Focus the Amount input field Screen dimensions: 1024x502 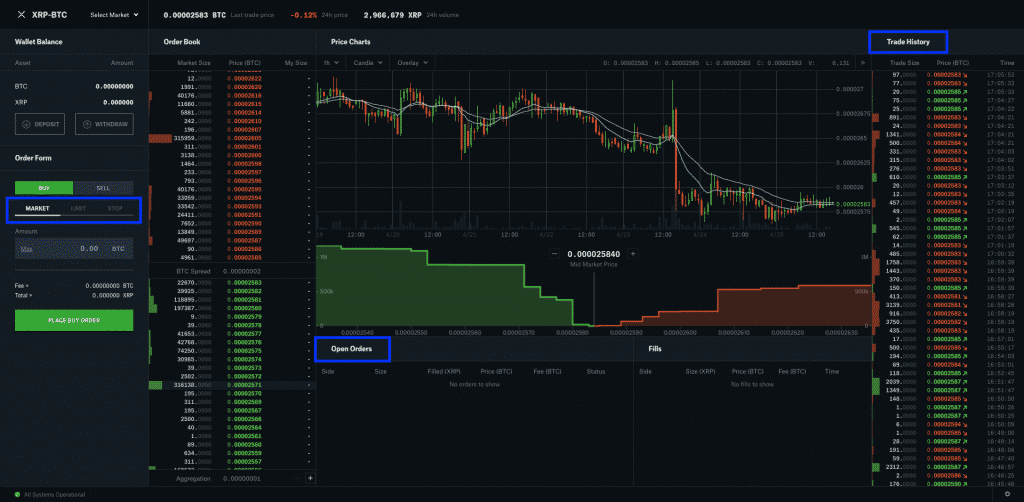[74, 249]
